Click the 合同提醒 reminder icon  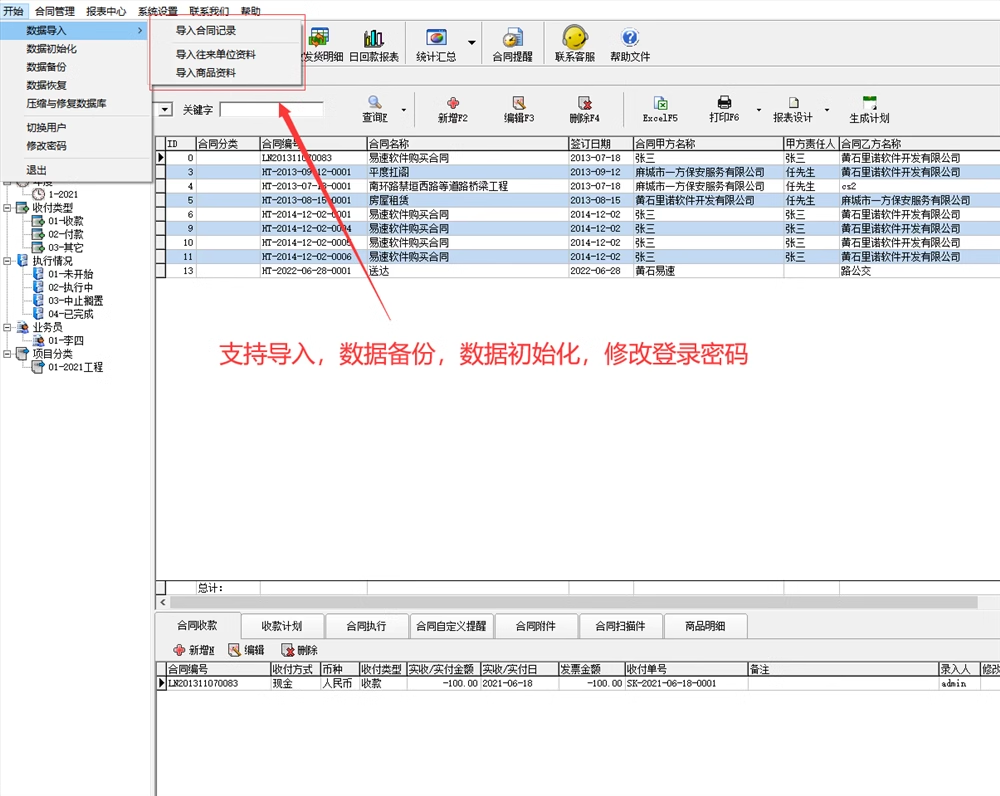click(x=512, y=44)
